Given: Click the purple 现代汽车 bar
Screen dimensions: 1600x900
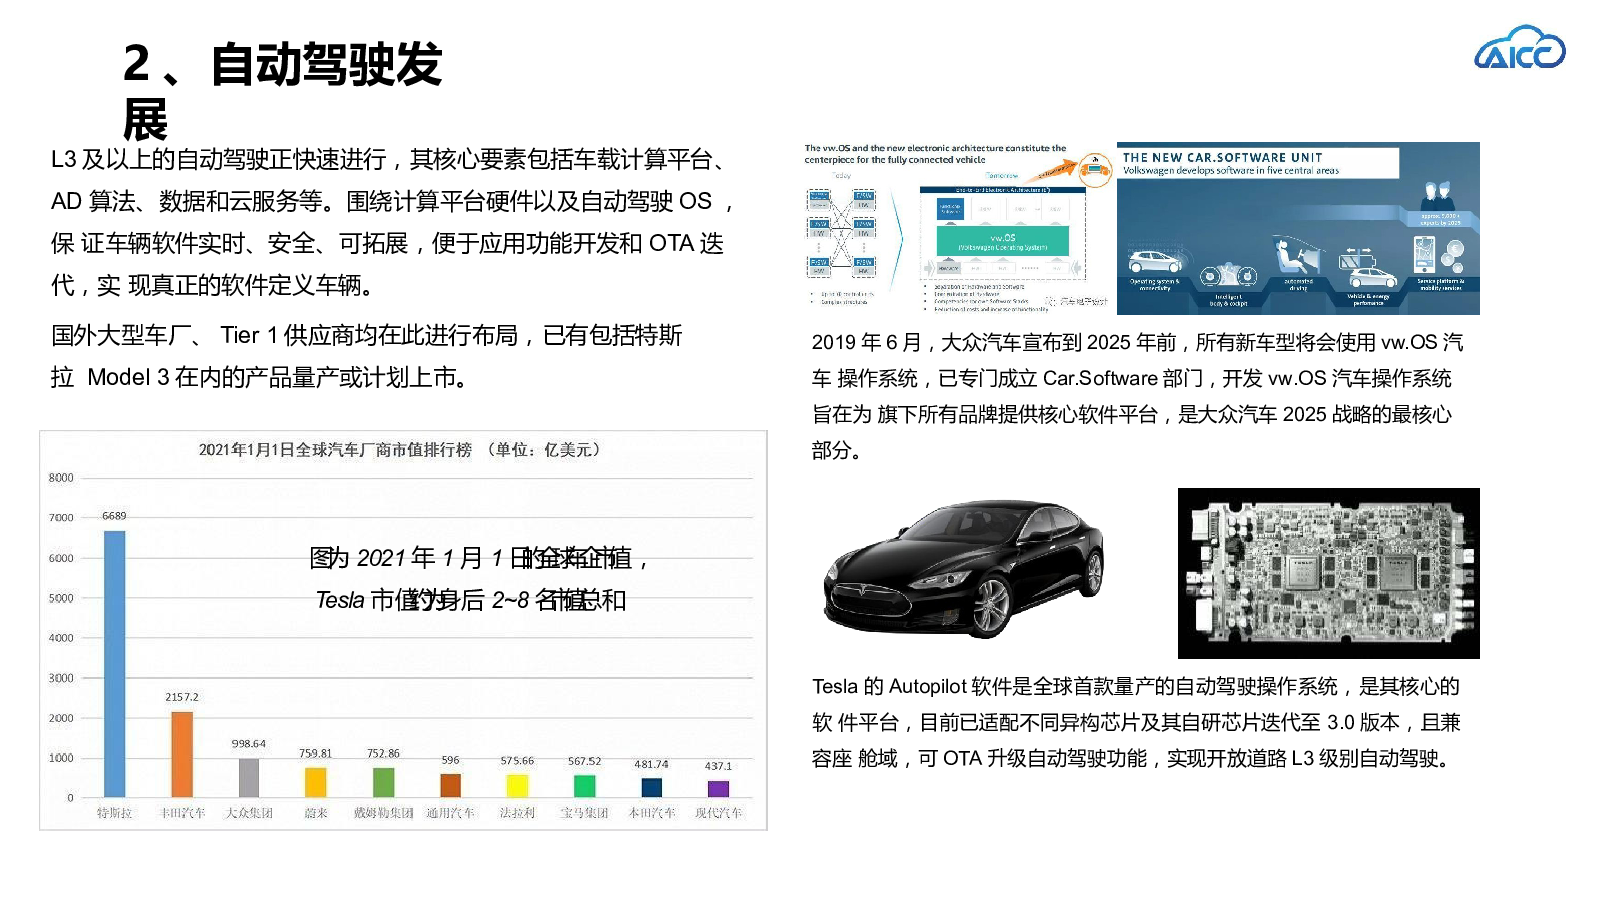Looking at the screenshot, I should point(719,789).
